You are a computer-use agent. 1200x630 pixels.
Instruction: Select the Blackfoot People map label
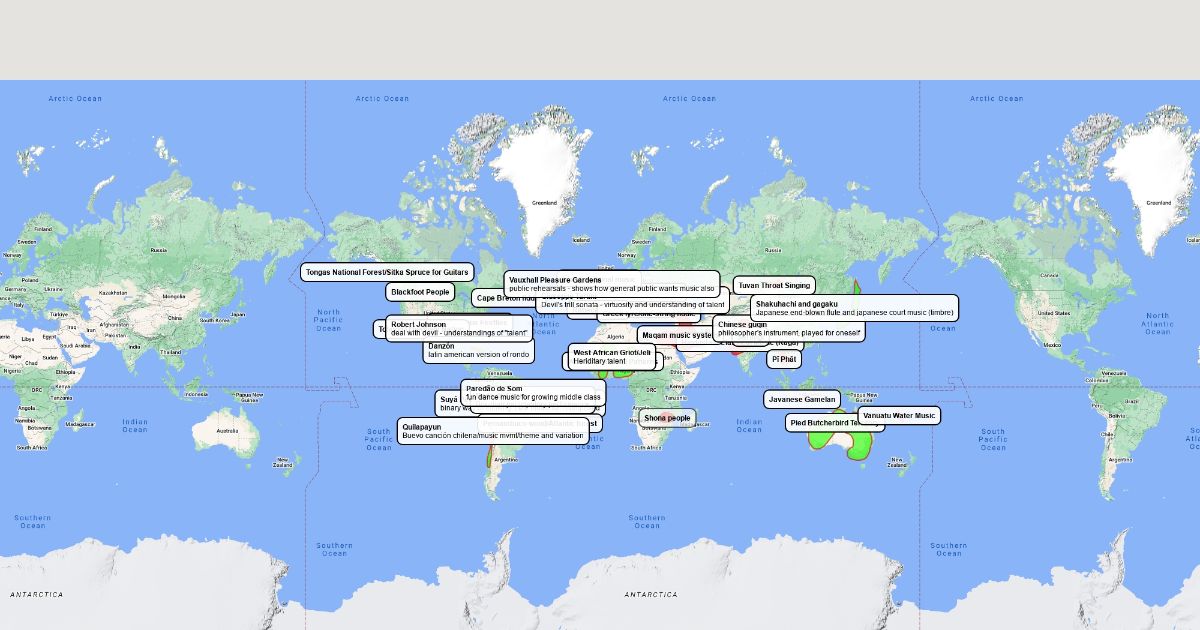coord(420,292)
